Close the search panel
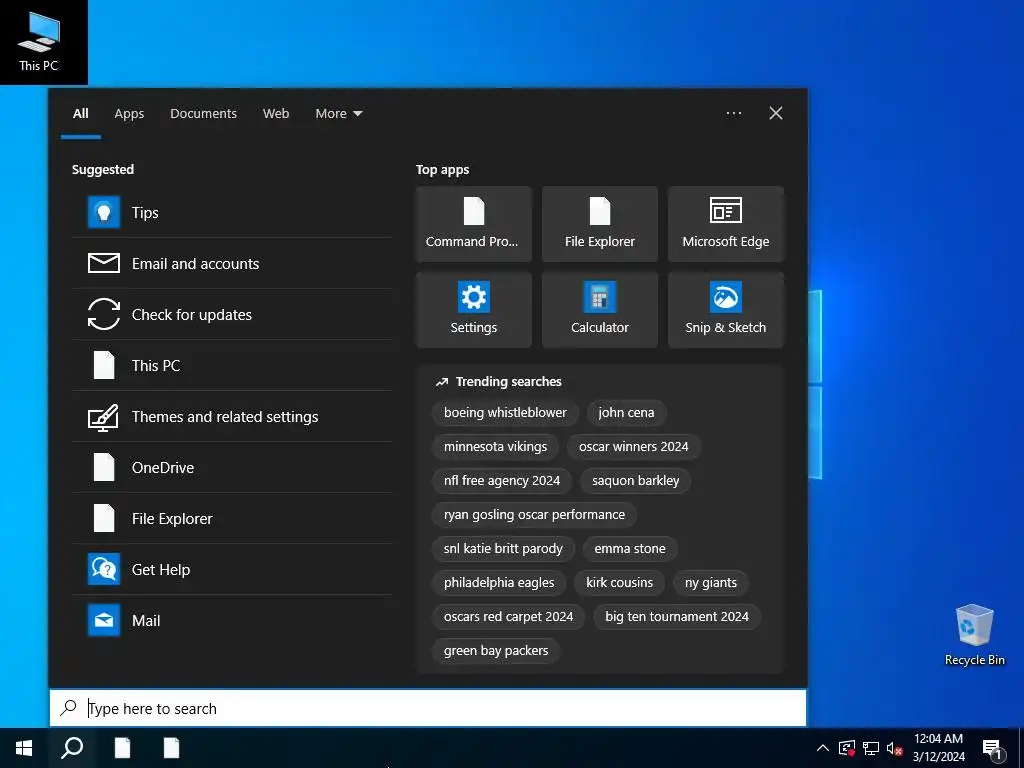This screenshot has width=1024, height=768. (776, 113)
